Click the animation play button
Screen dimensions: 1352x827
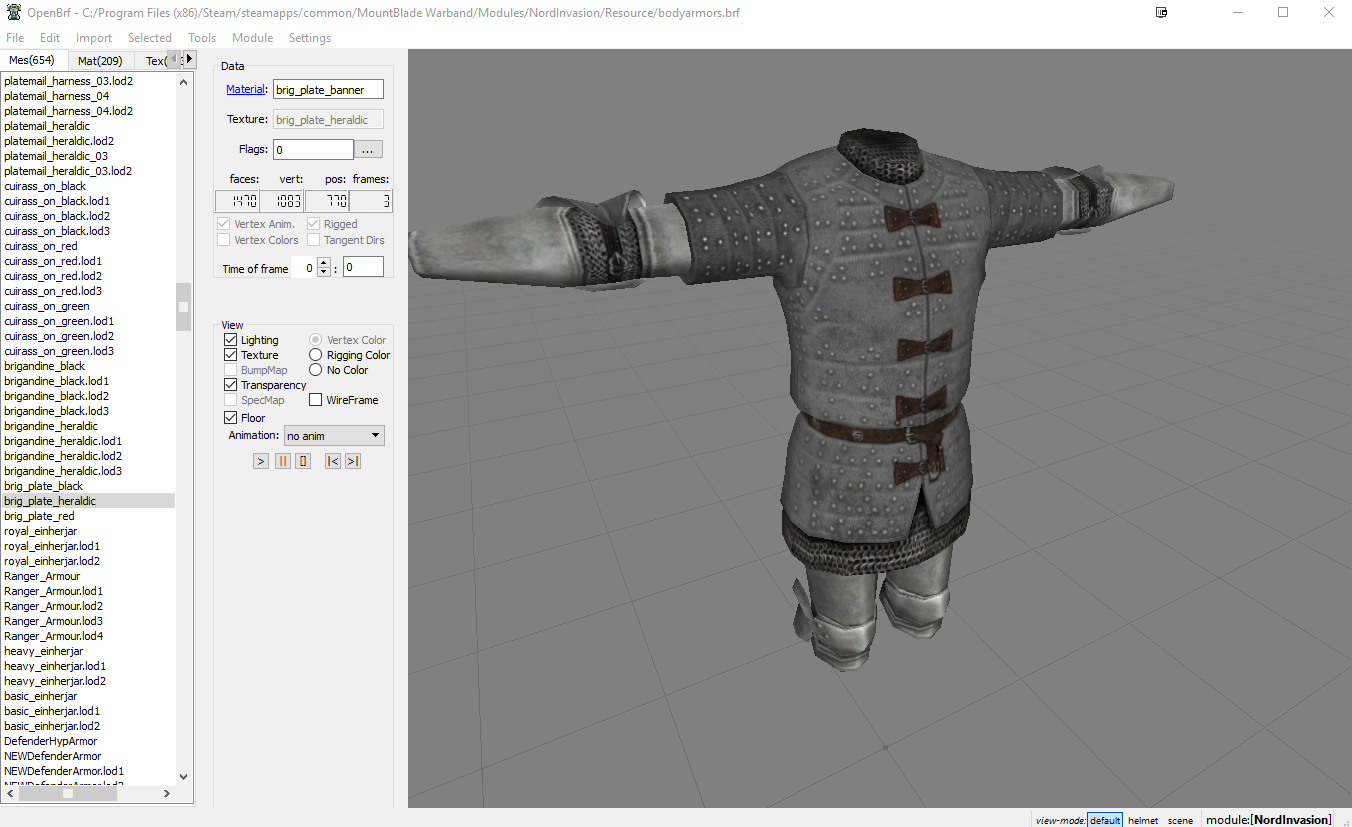click(261, 461)
